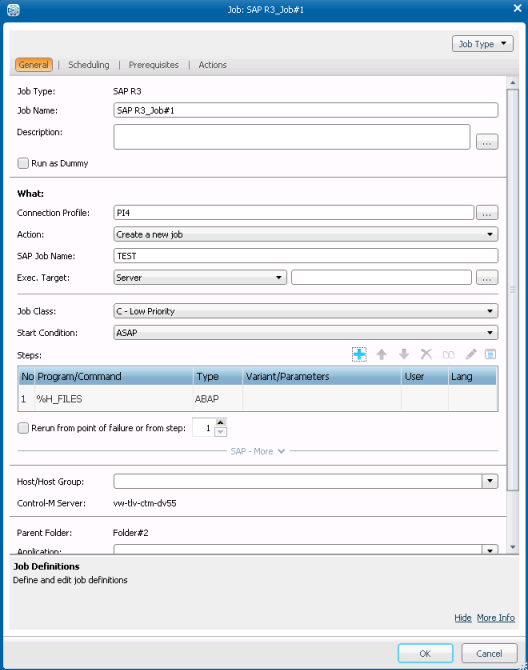Click the More Info link
Image resolution: width=528 pixels, height=670 pixels.
point(496,617)
